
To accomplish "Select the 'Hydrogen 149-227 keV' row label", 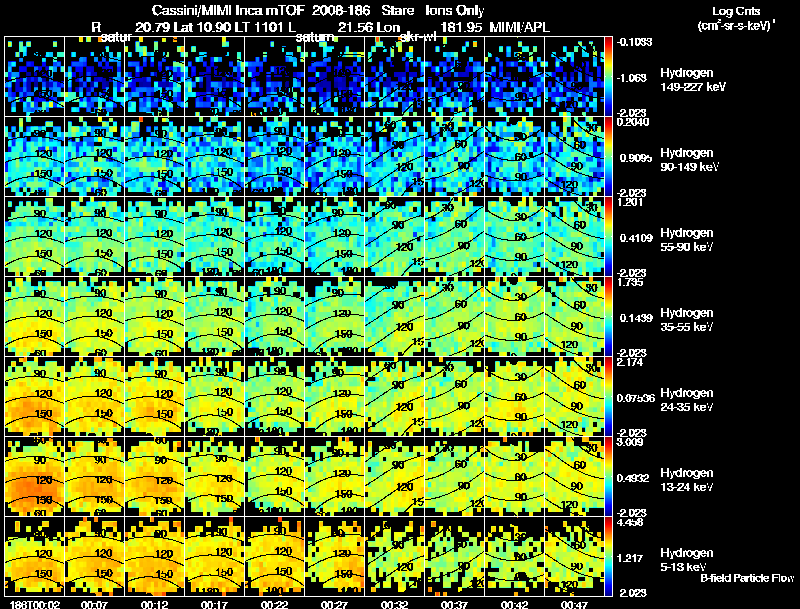I will [x=693, y=80].
